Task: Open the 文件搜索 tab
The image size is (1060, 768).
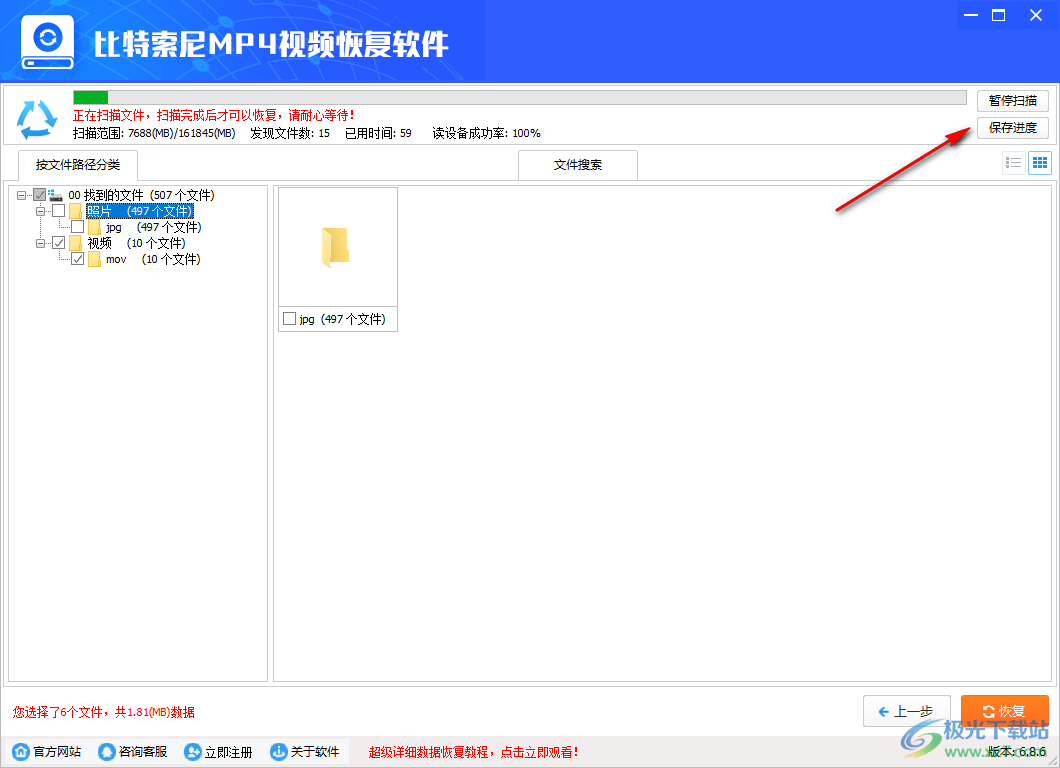Action: tap(577, 165)
